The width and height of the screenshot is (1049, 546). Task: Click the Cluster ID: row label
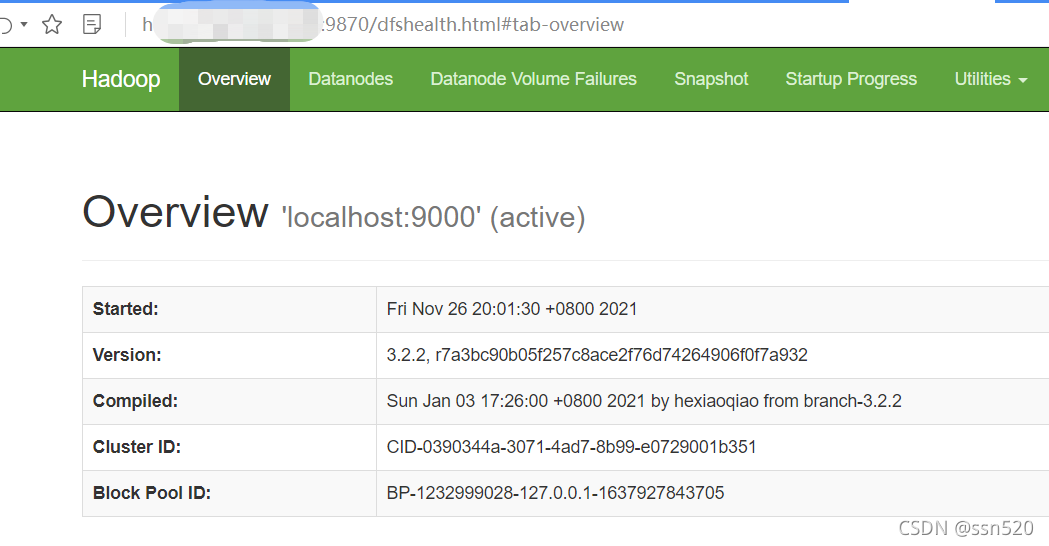click(137, 447)
